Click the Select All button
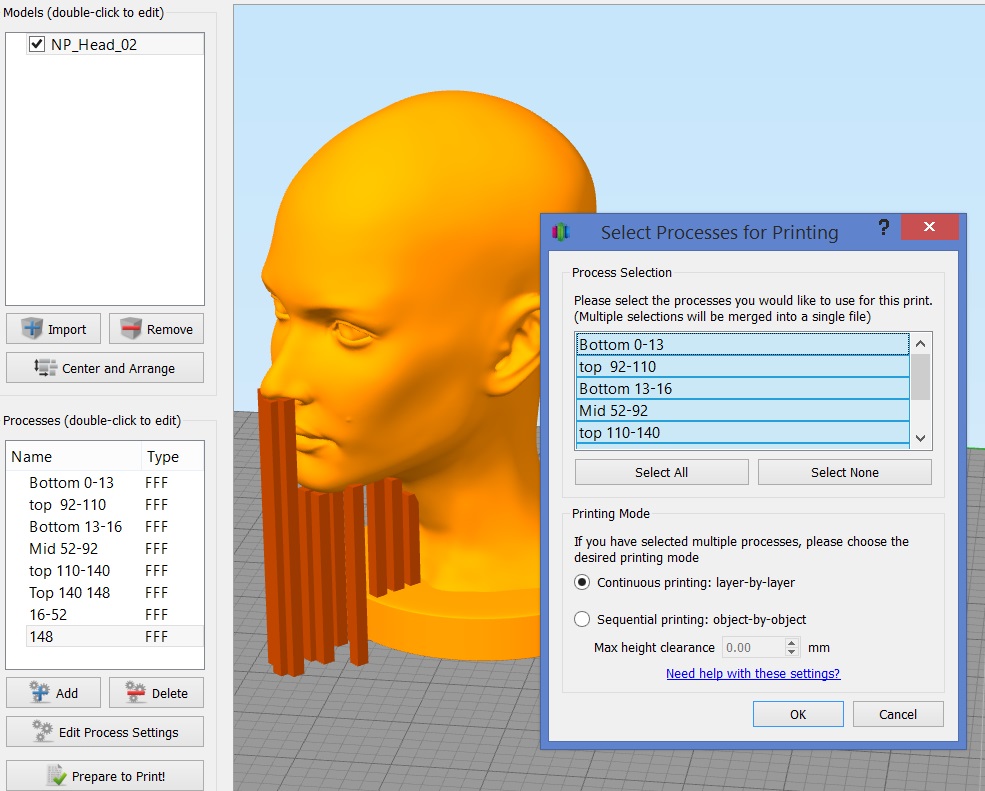 click(x=661, y=472)
